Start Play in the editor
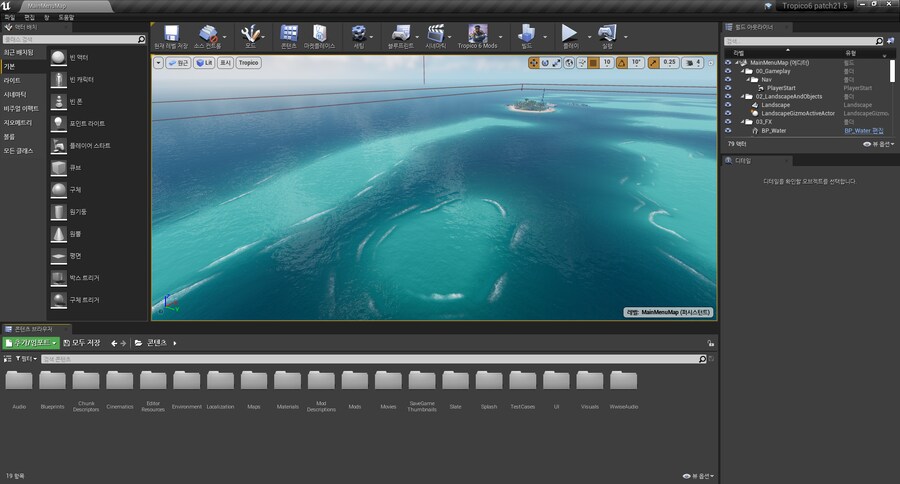 (x=569, y=33)
